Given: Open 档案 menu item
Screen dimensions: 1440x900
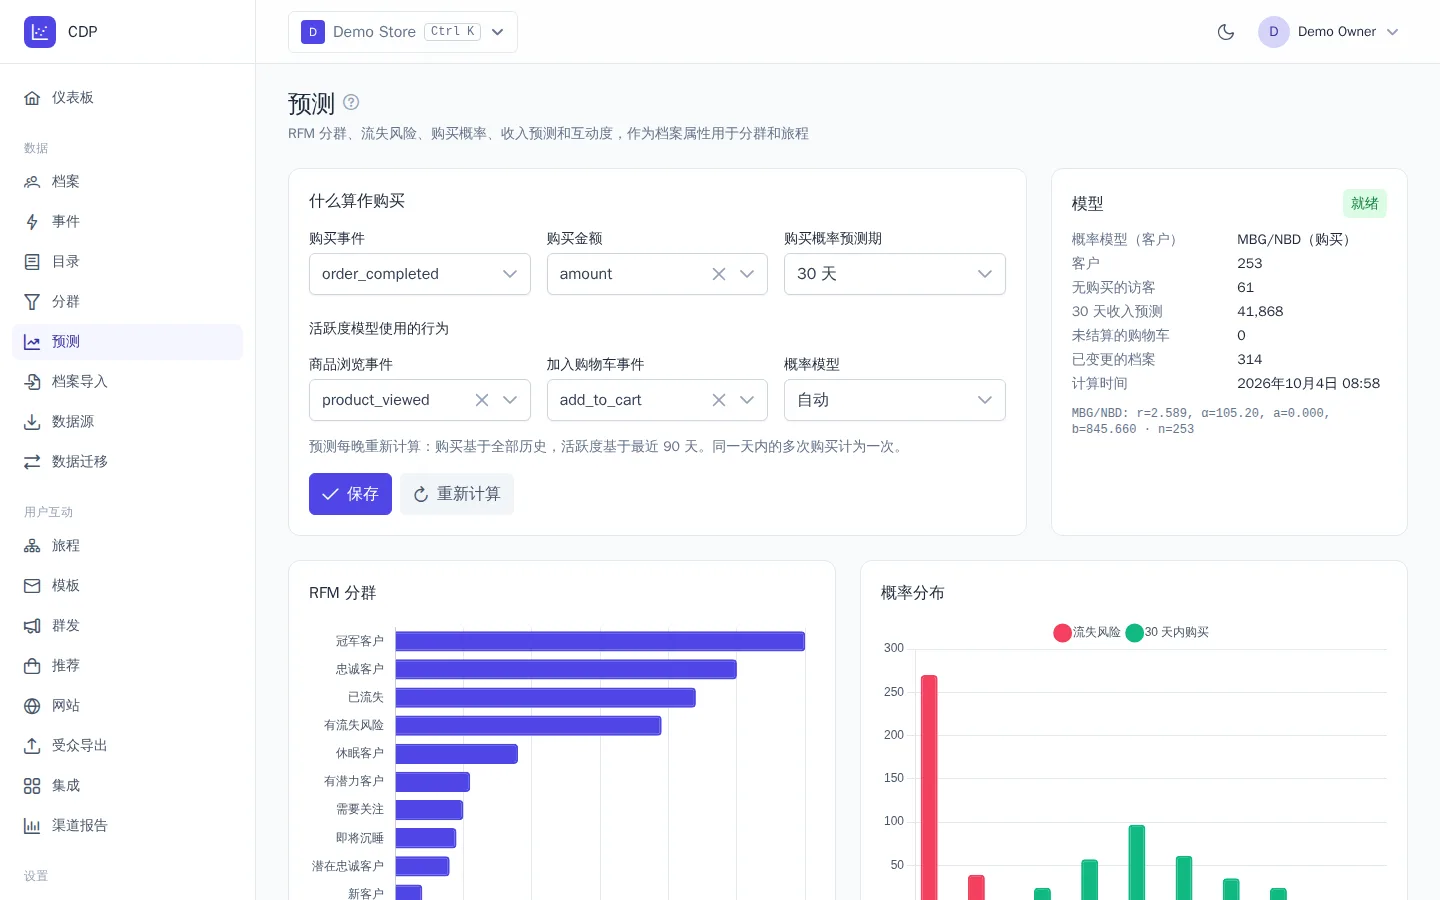Looking at the screenshot, I should tap(128, 182).
